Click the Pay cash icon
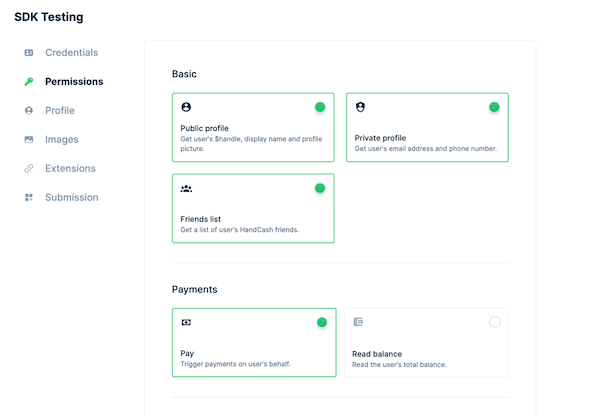The width and height of the screenshot is (600, 416). tap(186, 322)
